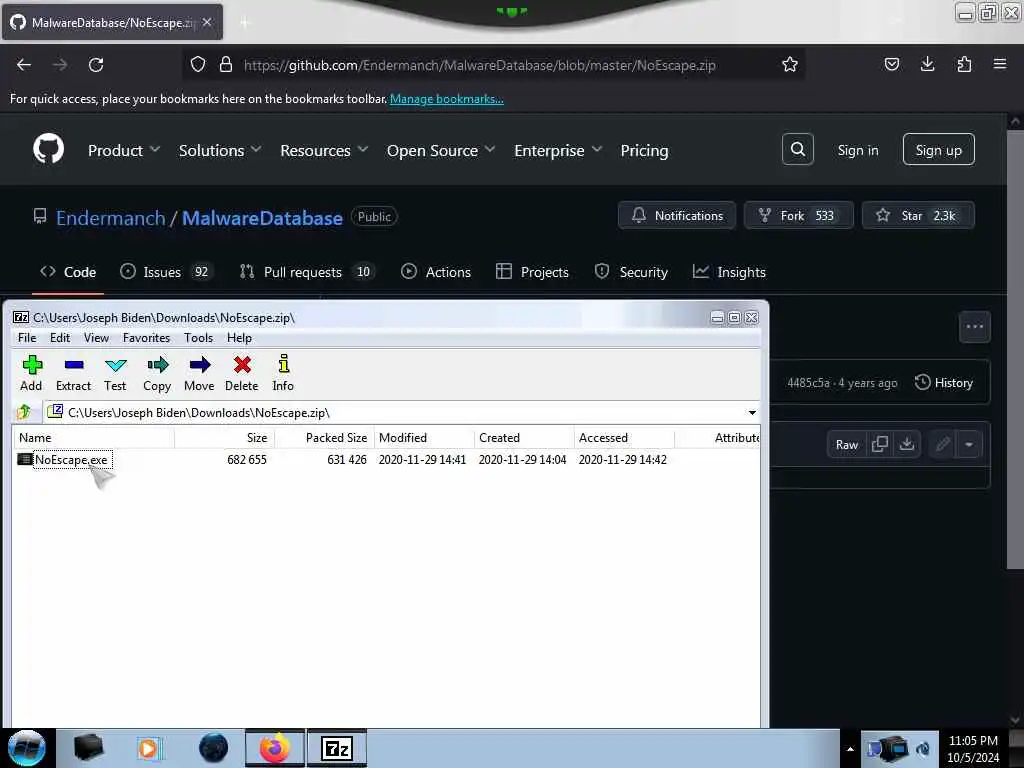Sort by the Name column header
The height and width of the screenshot is (768, 1024).
point(93,438)
